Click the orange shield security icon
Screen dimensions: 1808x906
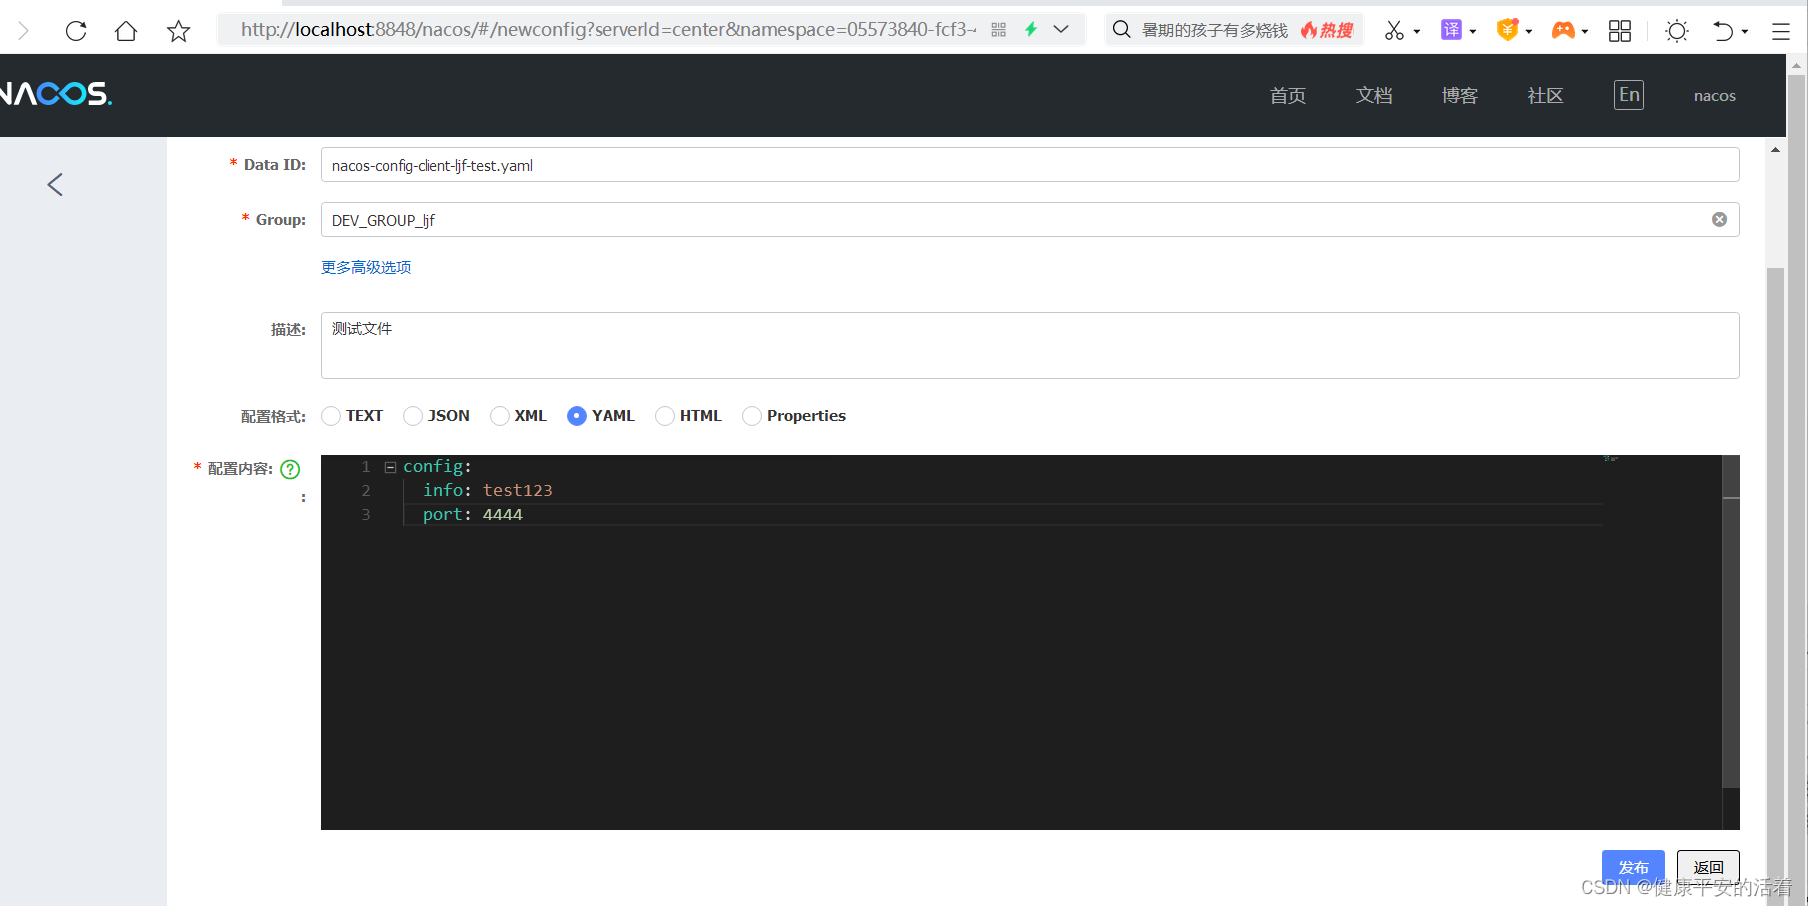(x=1508, y=30)
